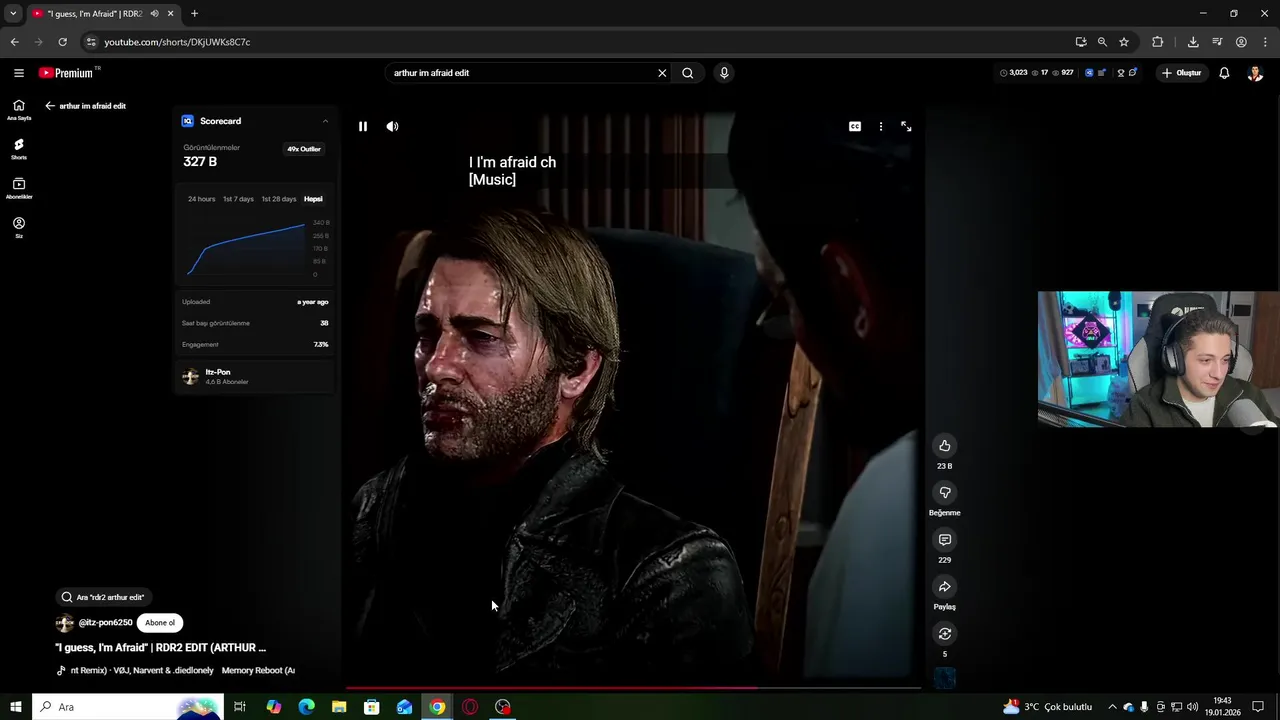Select the 1st 7 days stats tab
This screenshot has height=720, width=1280.
[x=238, y=199]
